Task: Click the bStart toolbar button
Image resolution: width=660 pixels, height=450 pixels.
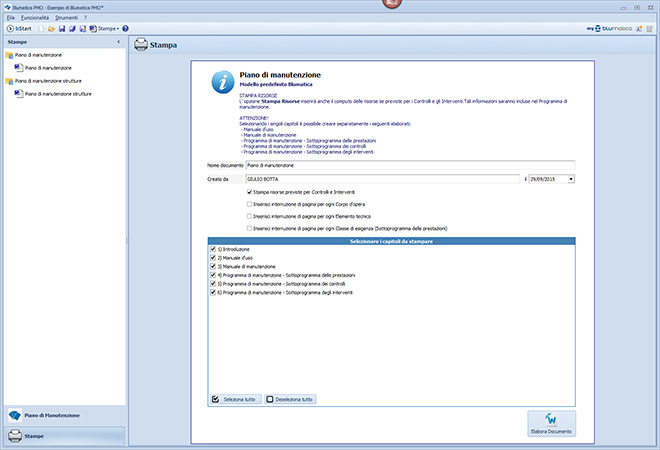Action: click(19, 29)
